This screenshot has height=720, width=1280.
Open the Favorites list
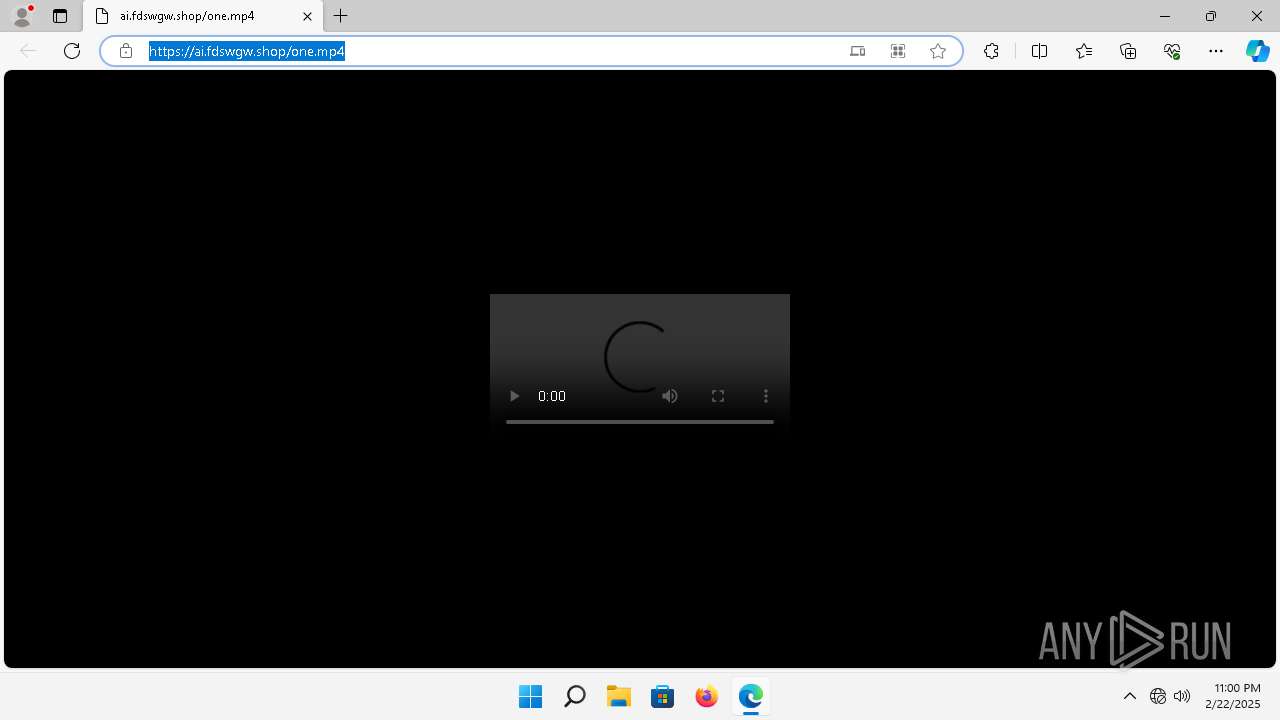(1084, 51)
